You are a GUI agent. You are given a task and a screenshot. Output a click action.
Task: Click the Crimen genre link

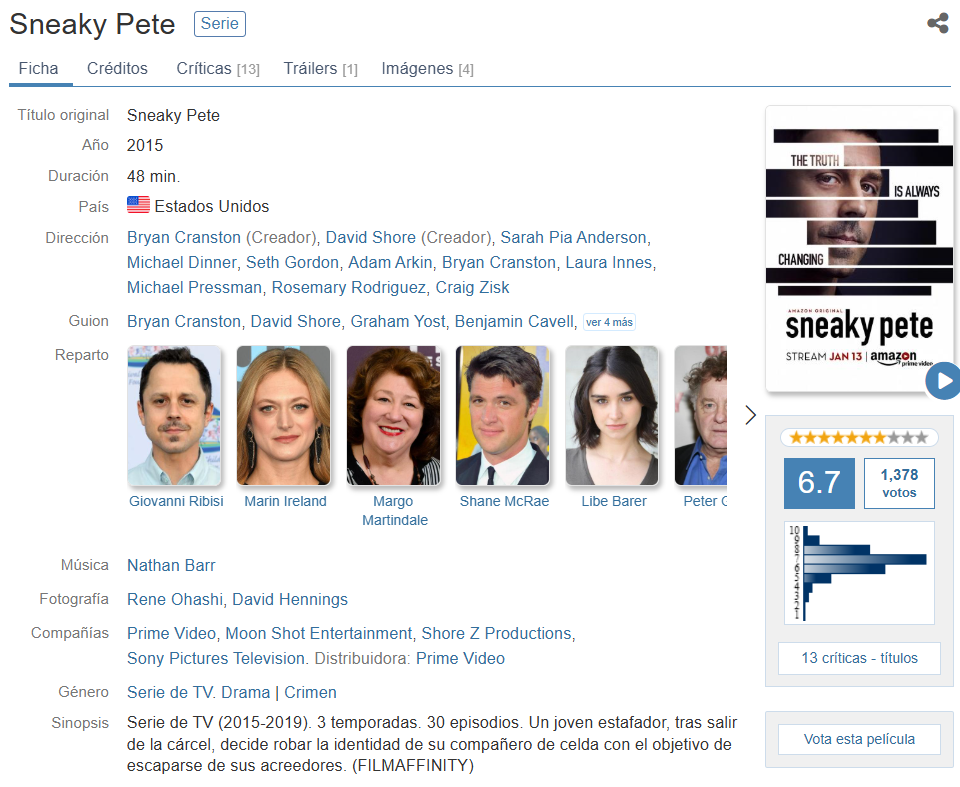(x=310, y=693)
